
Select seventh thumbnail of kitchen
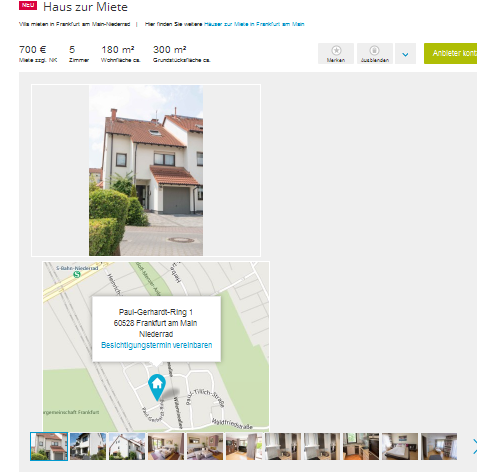point(283,447)
